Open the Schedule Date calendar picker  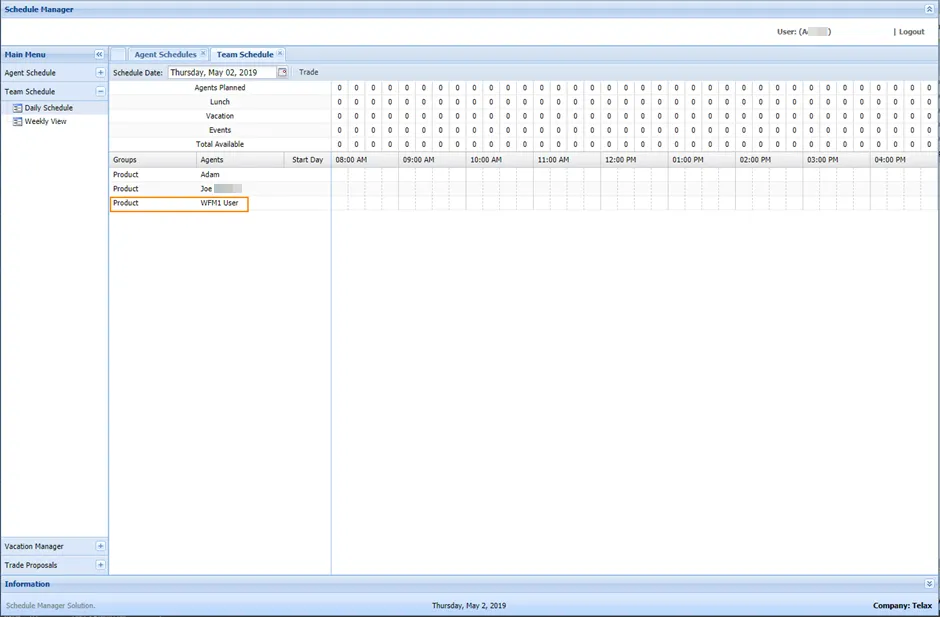pyautogui.click(x=282, y=72)
